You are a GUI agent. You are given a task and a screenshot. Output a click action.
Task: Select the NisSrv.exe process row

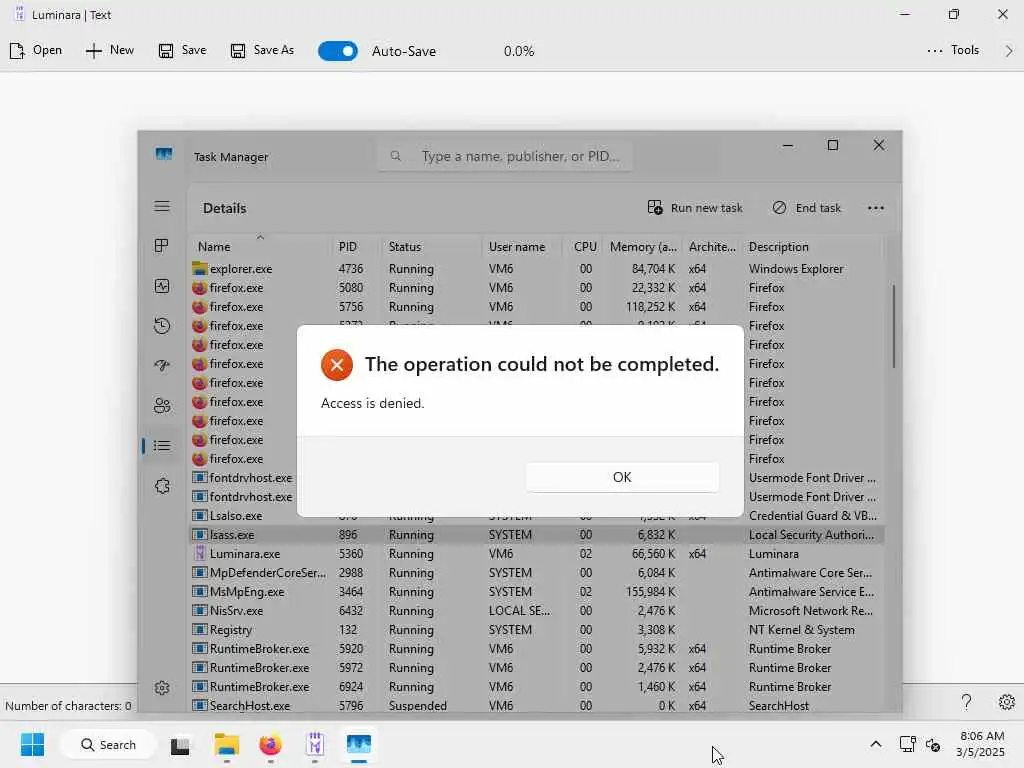537,611
